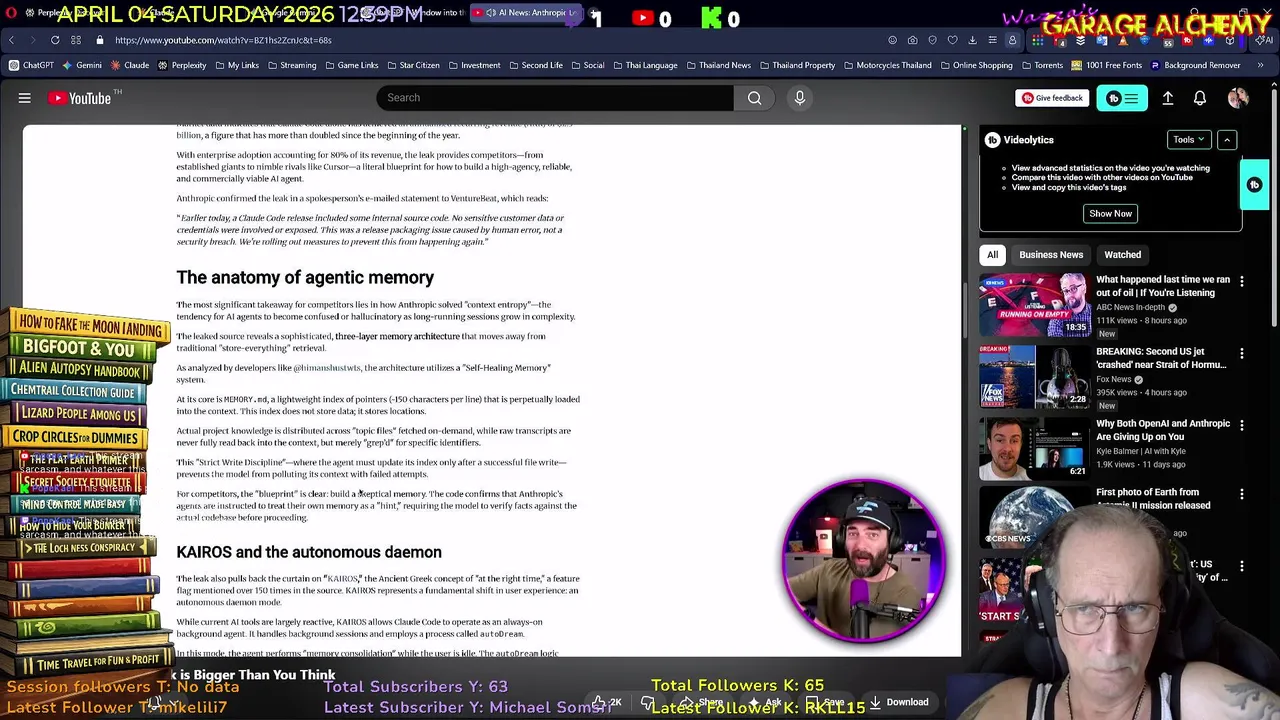Select the All filter chip
1280x720 pixels.
[993, 255]
